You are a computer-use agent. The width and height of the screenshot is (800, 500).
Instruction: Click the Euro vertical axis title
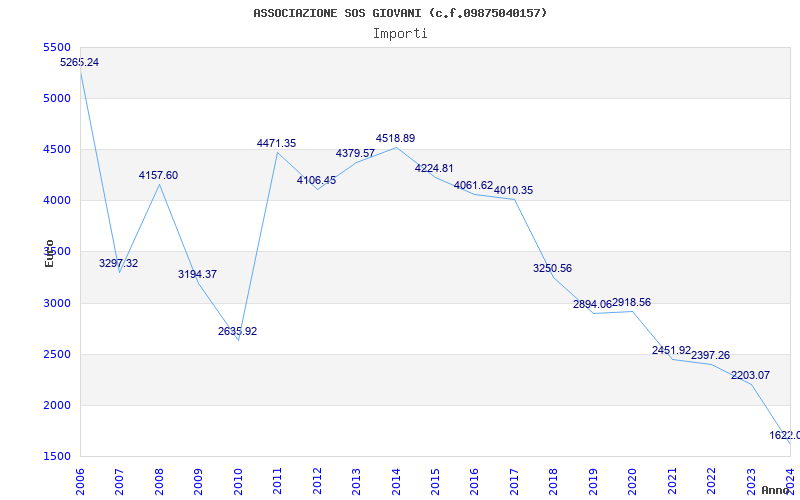point(49,253)
